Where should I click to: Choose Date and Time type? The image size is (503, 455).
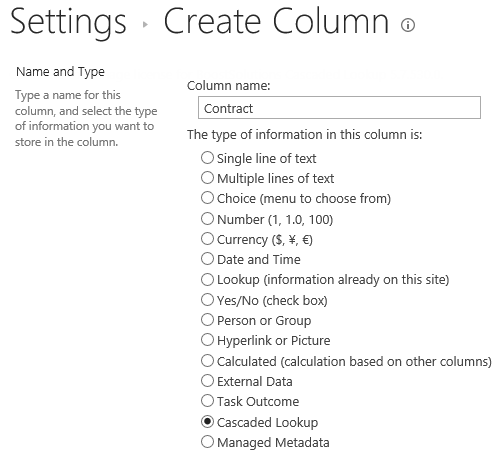coord(207,259)
